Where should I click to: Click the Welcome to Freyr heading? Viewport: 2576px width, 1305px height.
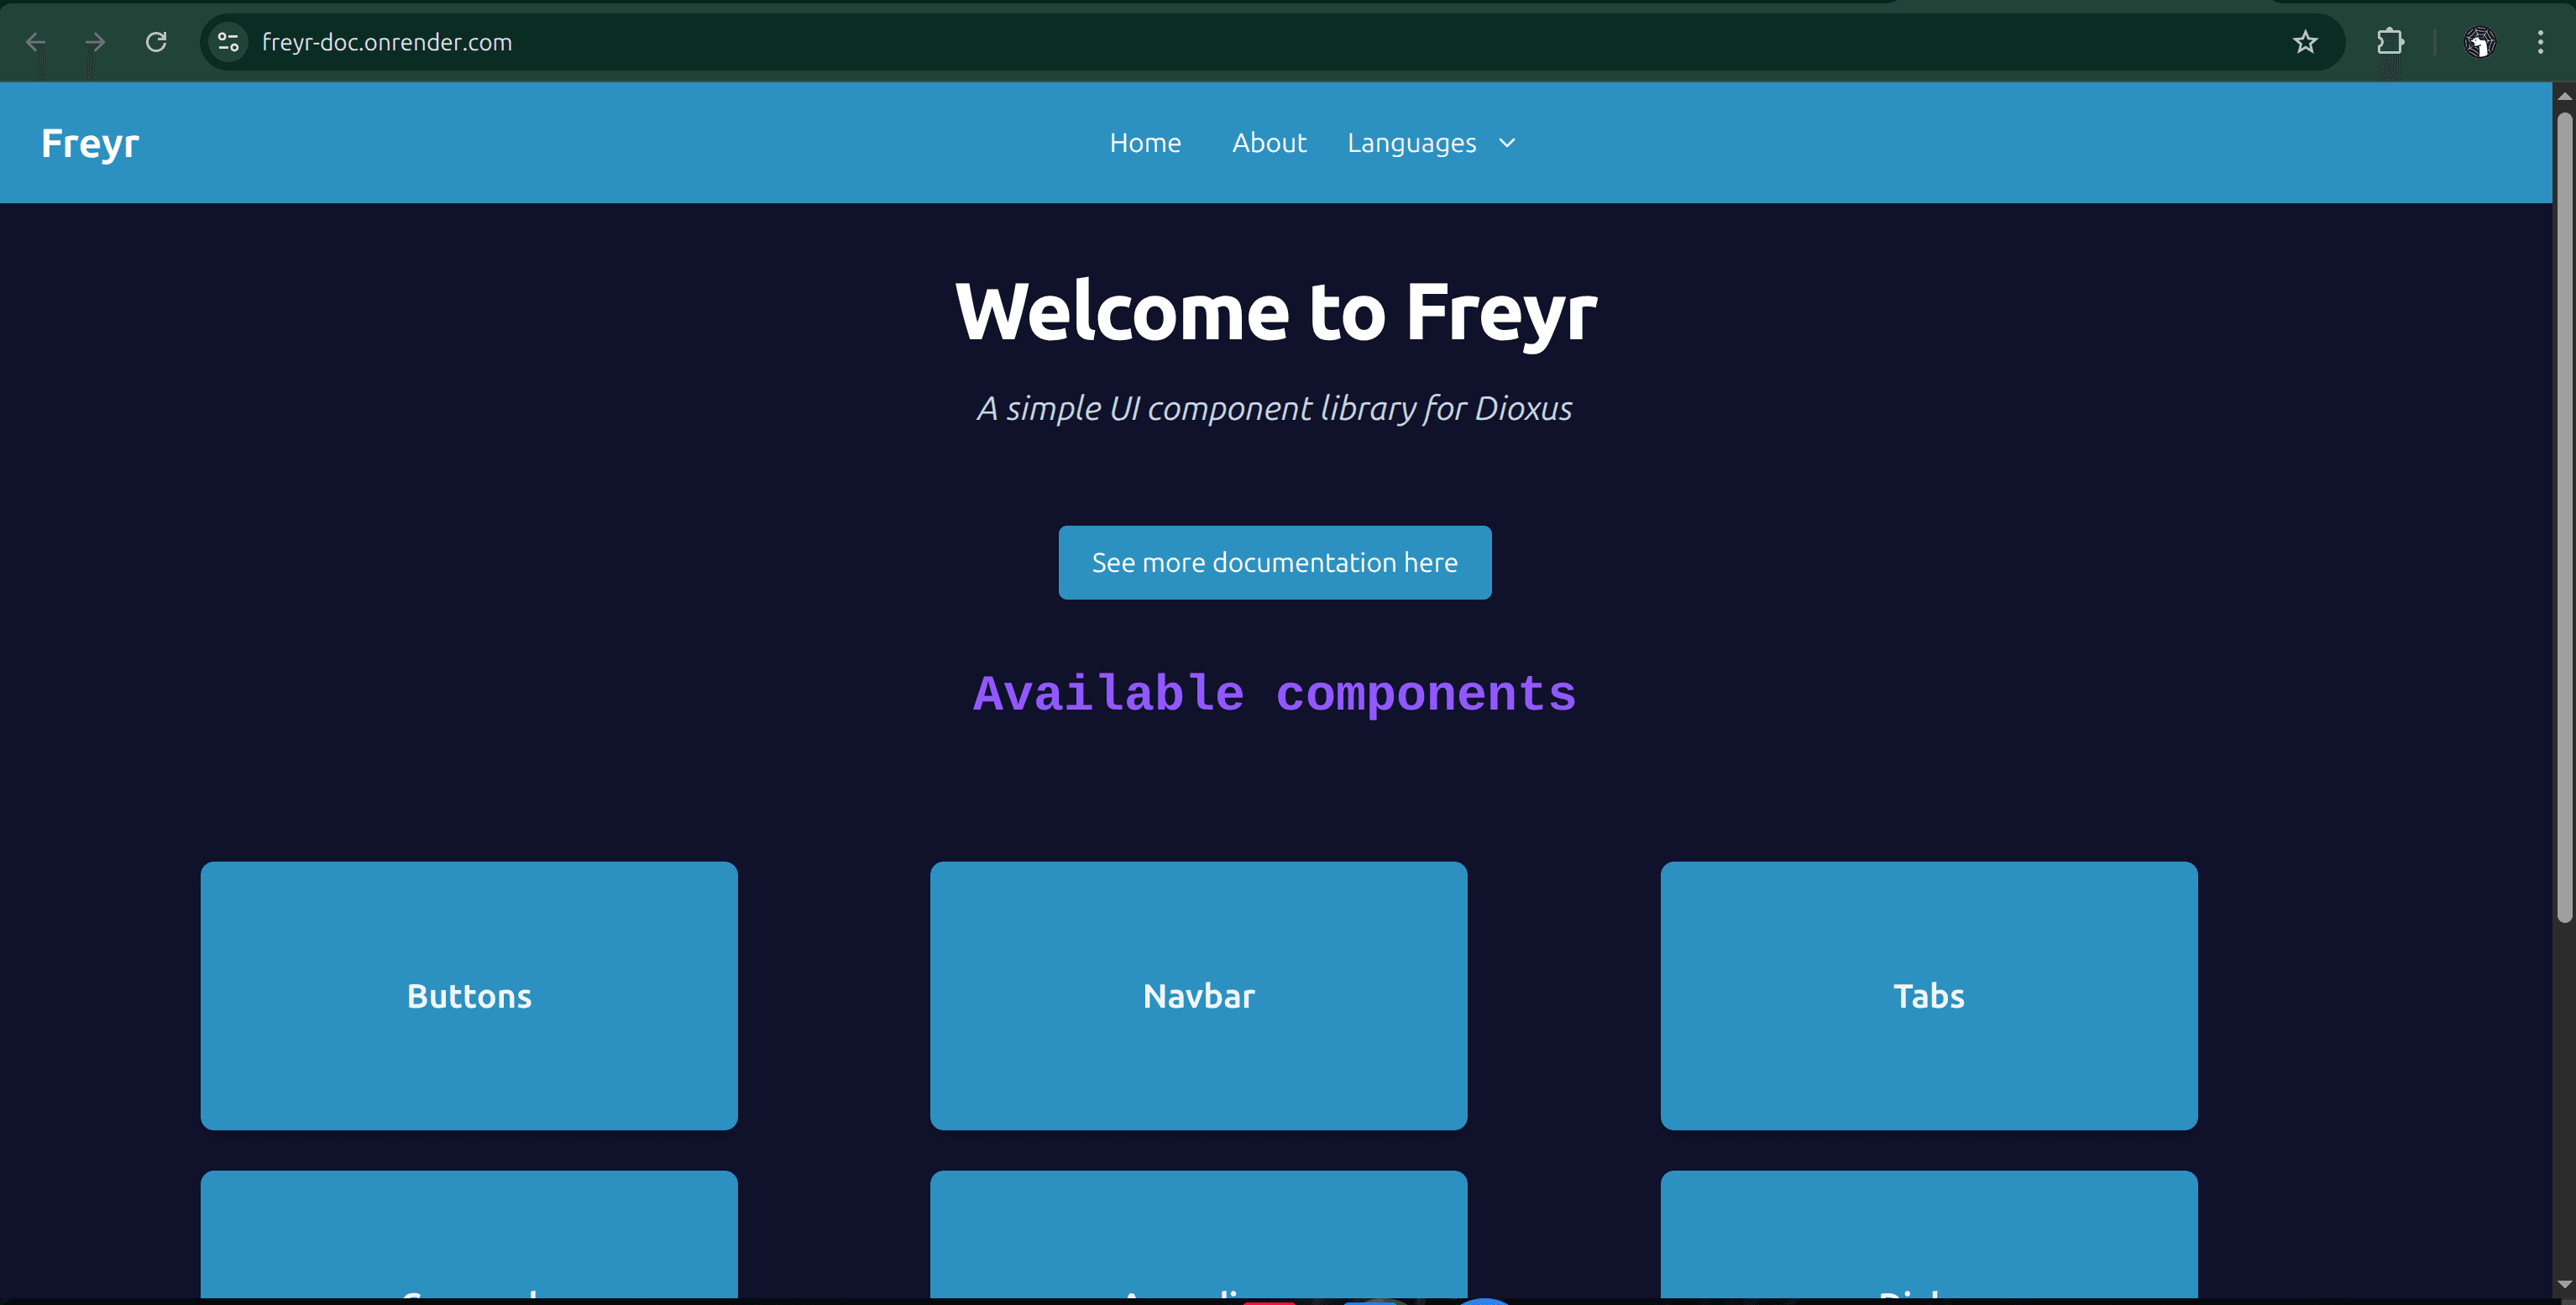[1276, 312]
